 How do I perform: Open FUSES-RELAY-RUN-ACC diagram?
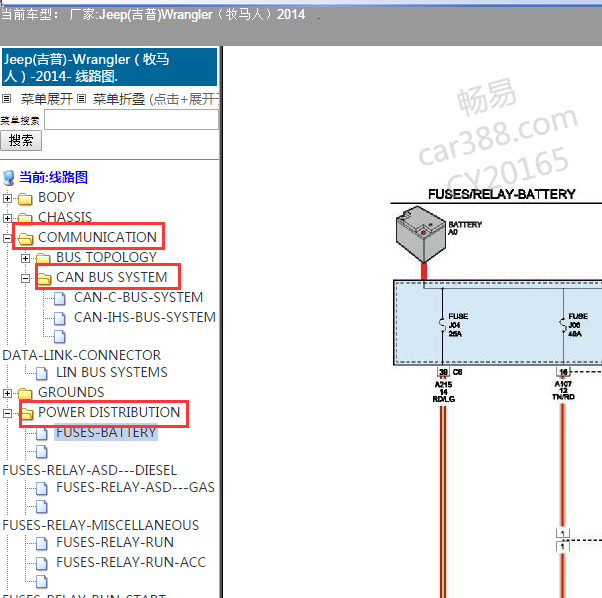[x=131, y=562]
